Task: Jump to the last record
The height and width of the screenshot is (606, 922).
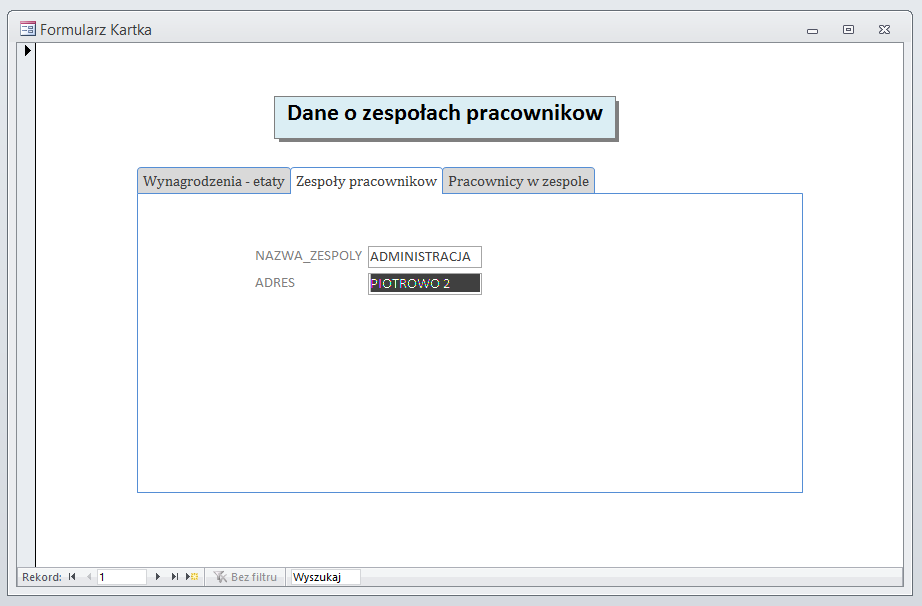Action: click(x=175, y=577)
